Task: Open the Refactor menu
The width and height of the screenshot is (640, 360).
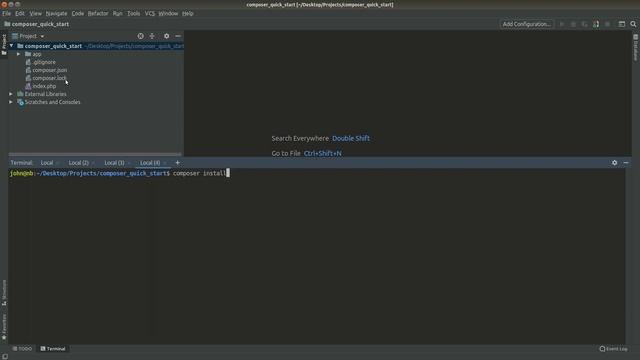Action: click(x=98, y=13)
